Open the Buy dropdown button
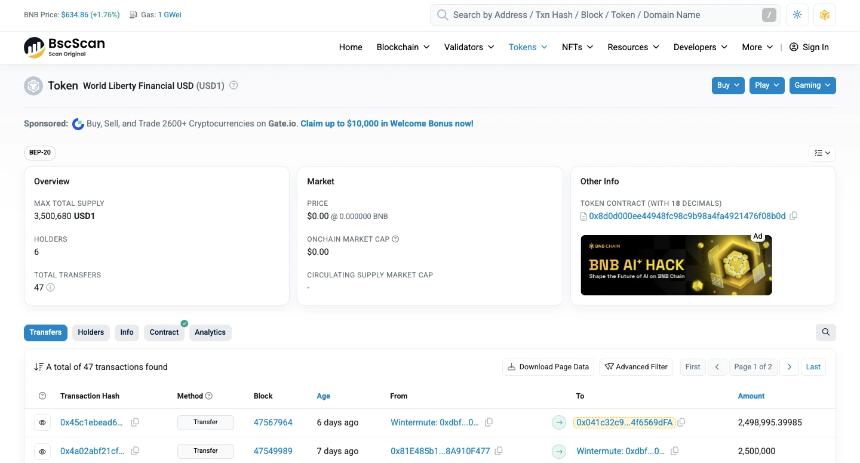860x463 pixels. pyautogui.click(x=728, y=86)
